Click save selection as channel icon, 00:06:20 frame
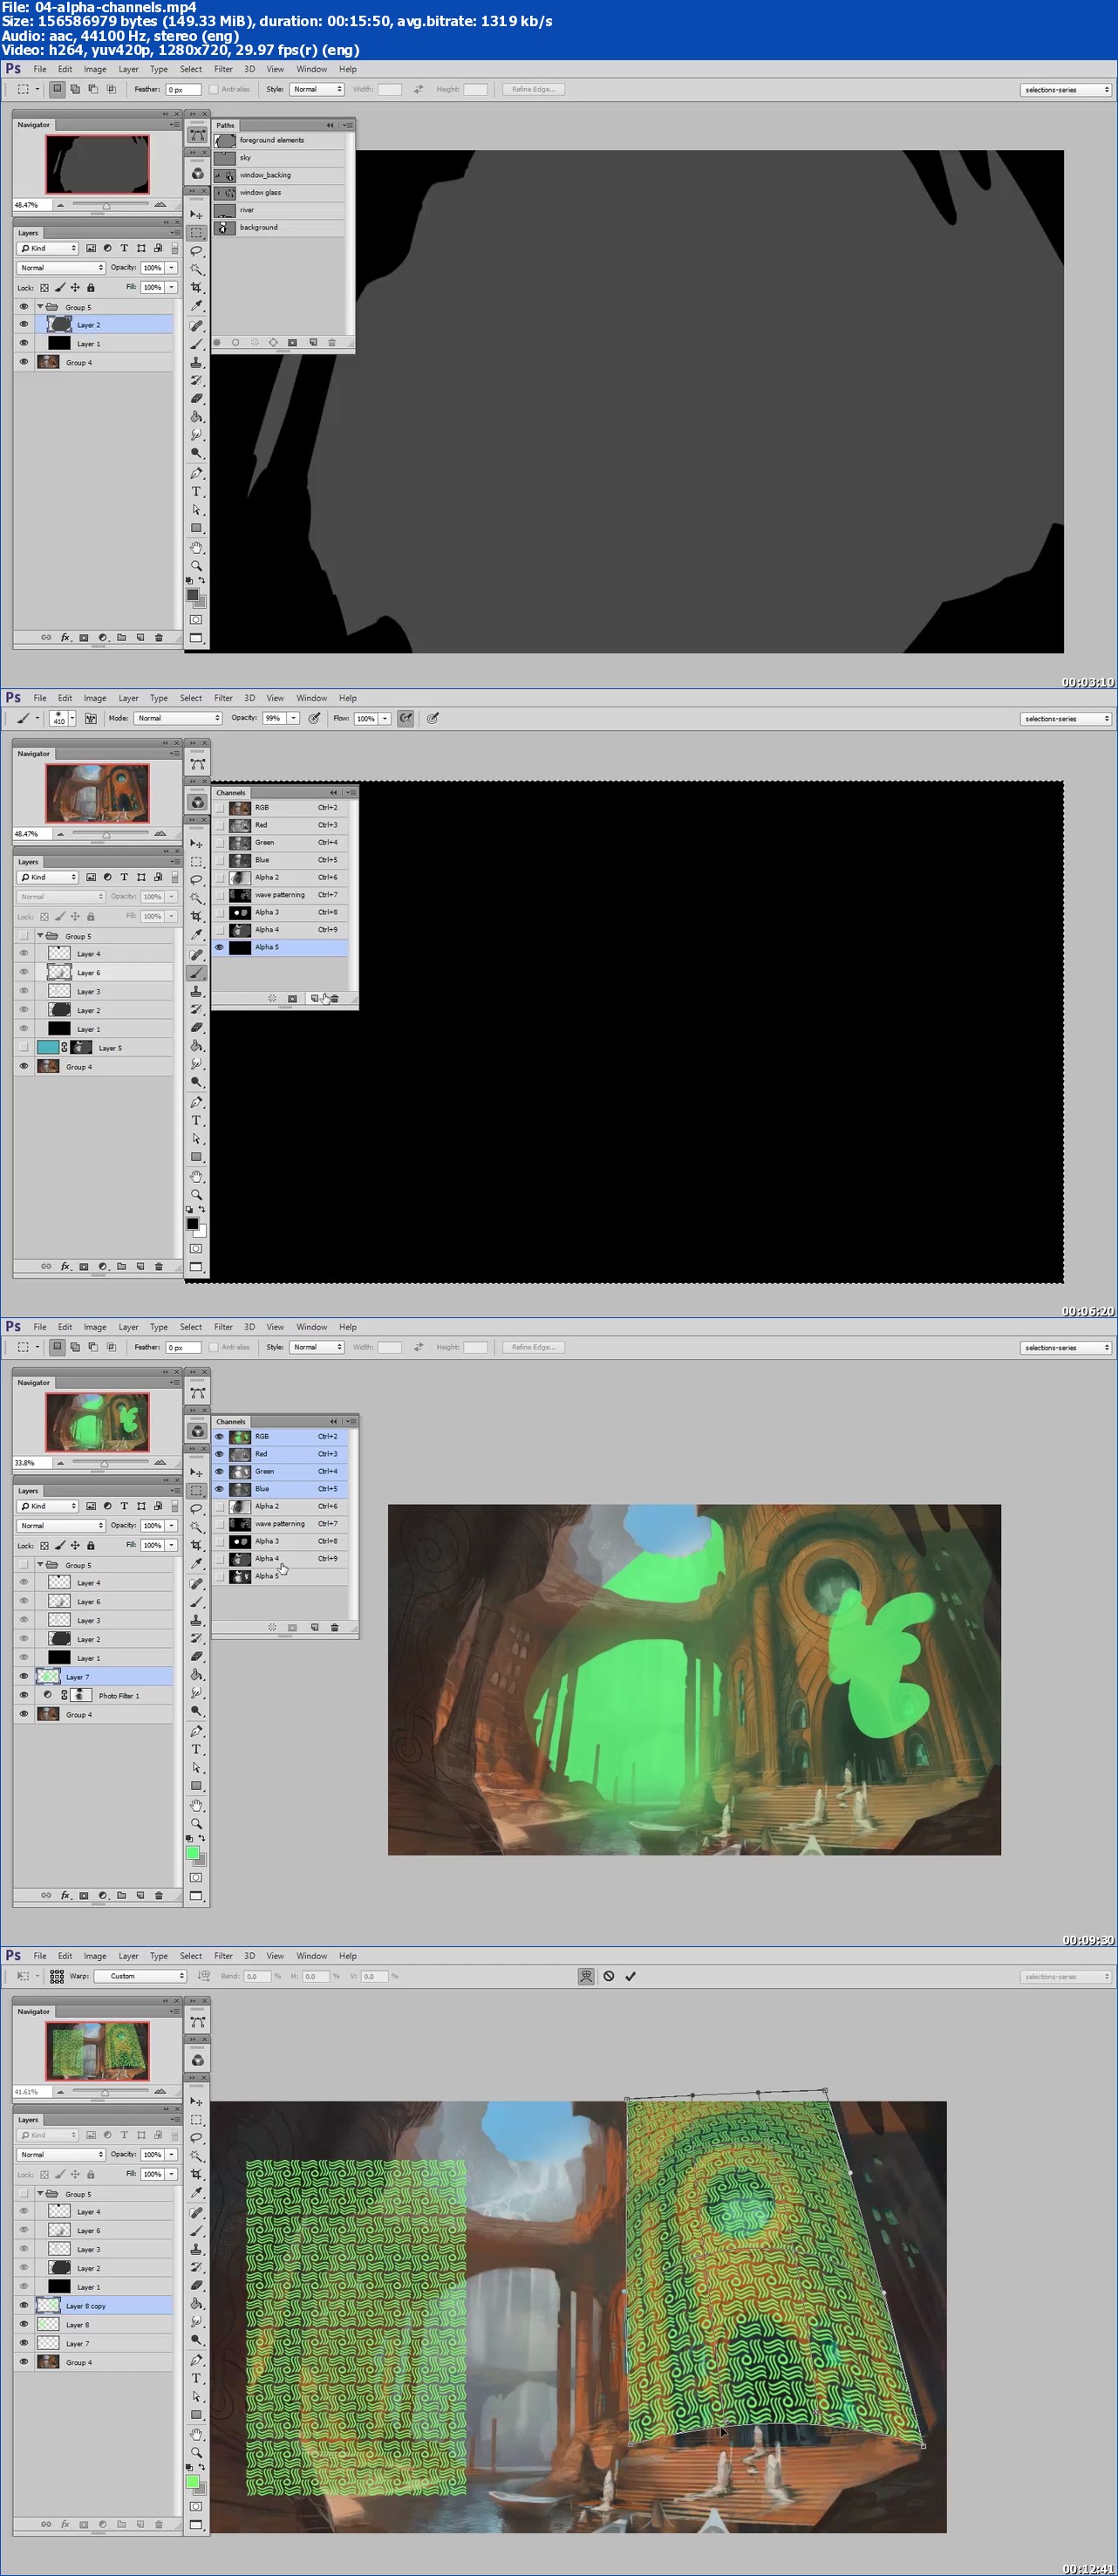This screenshot has height=2576, width=1118. [x=292, y=998]
